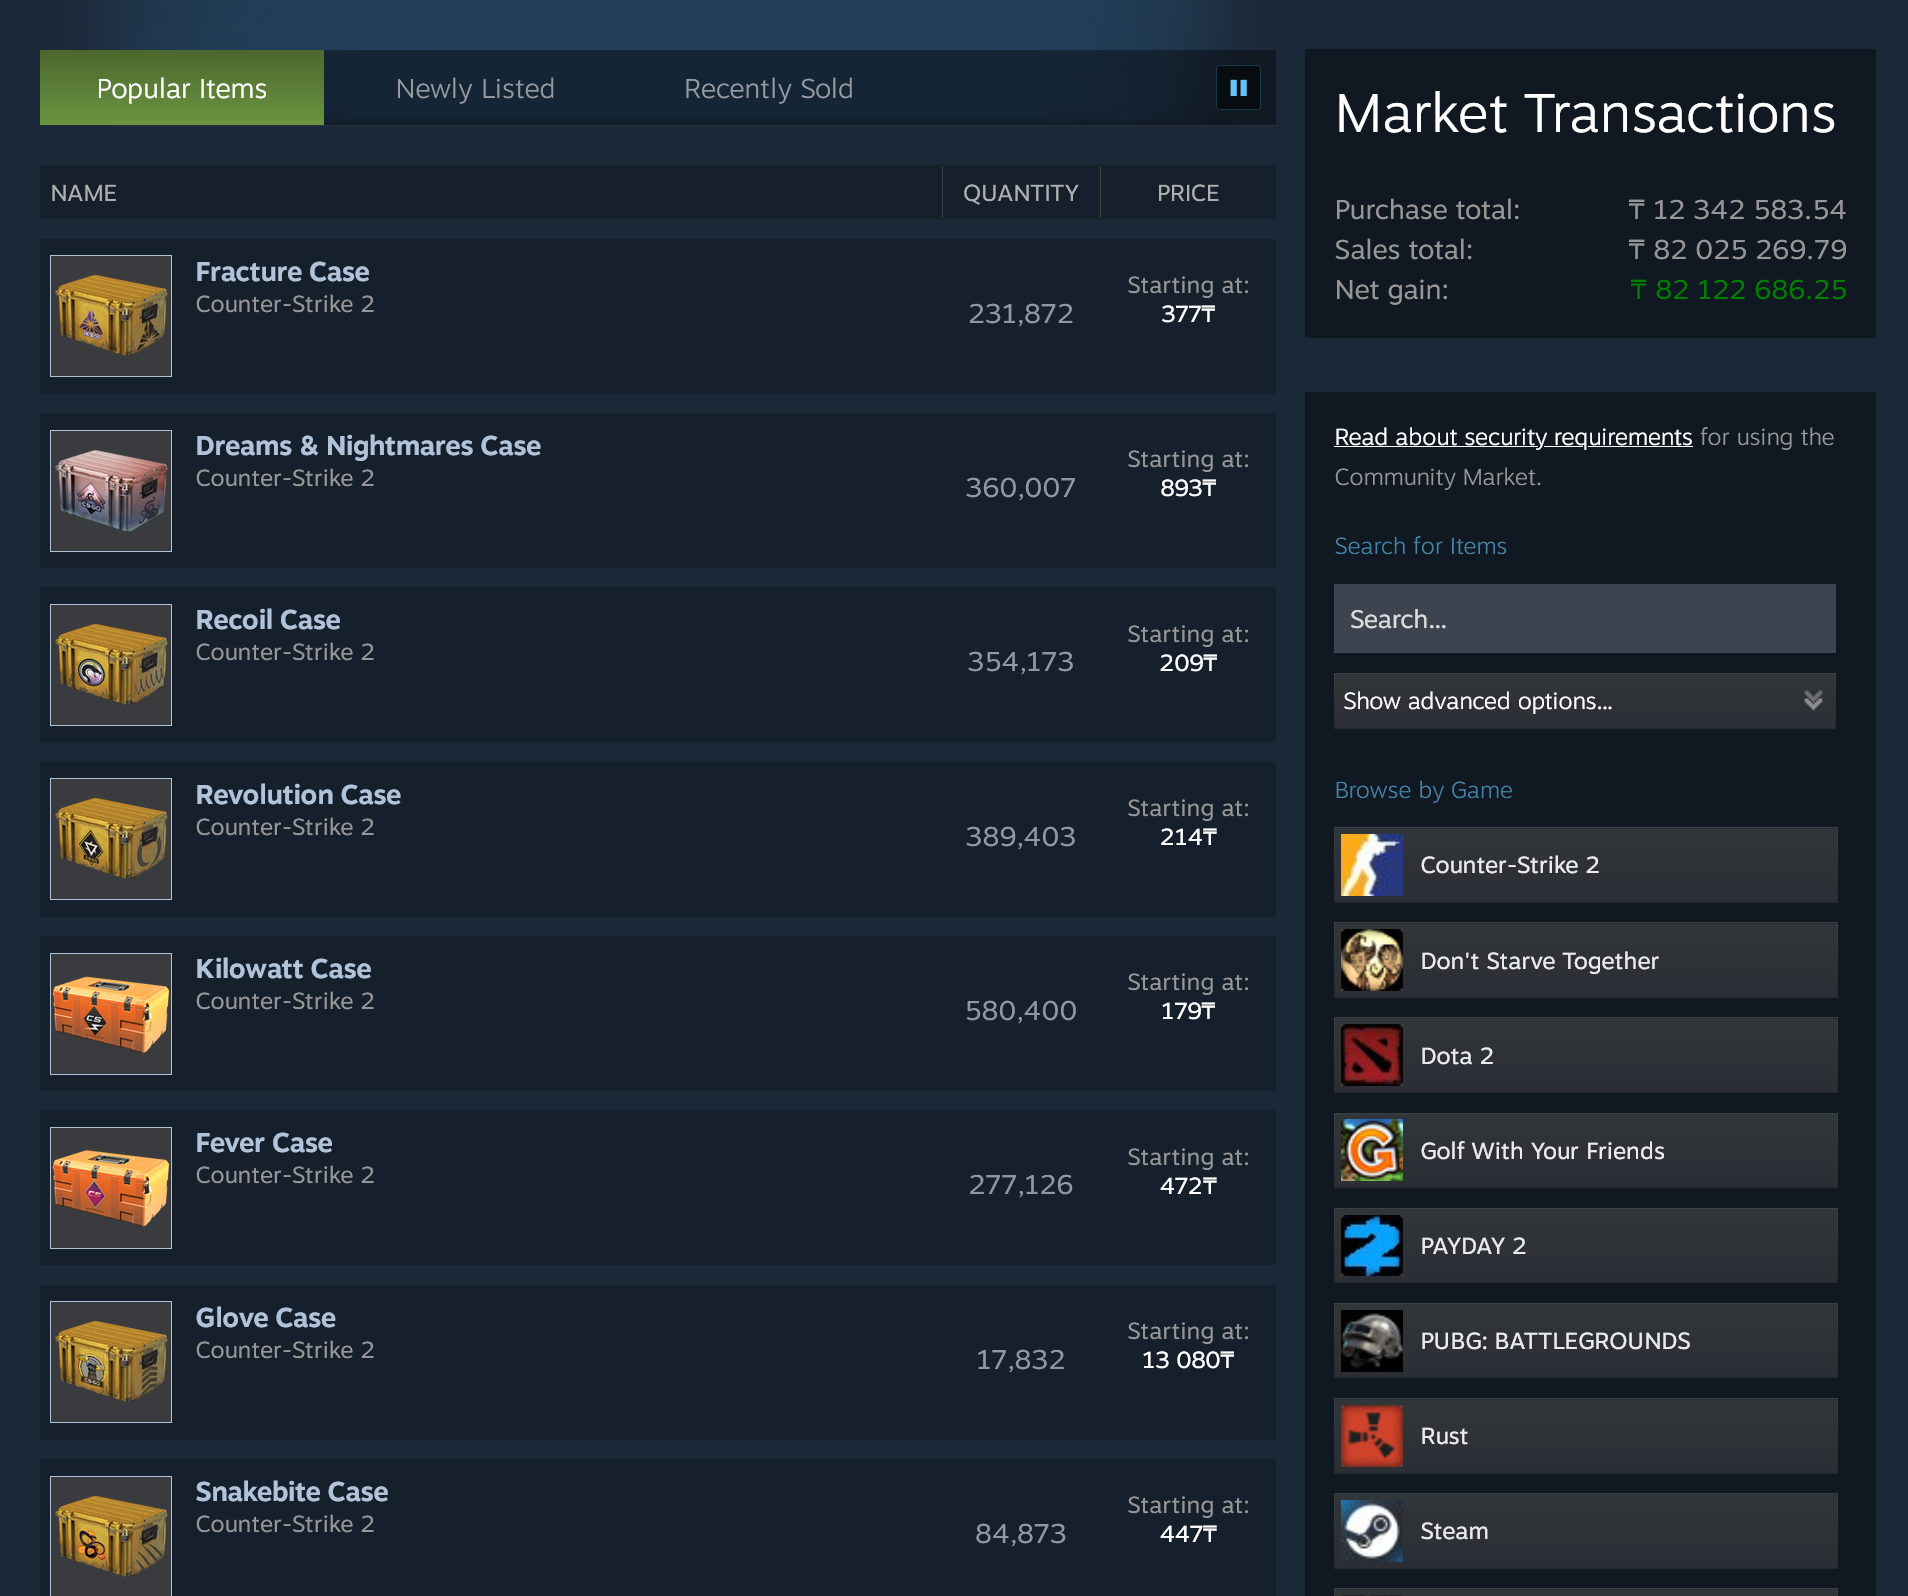Open the Newly Listed tab
Image resolution: width=1908 pixels, height=1596 pixels.
(475, 88)
